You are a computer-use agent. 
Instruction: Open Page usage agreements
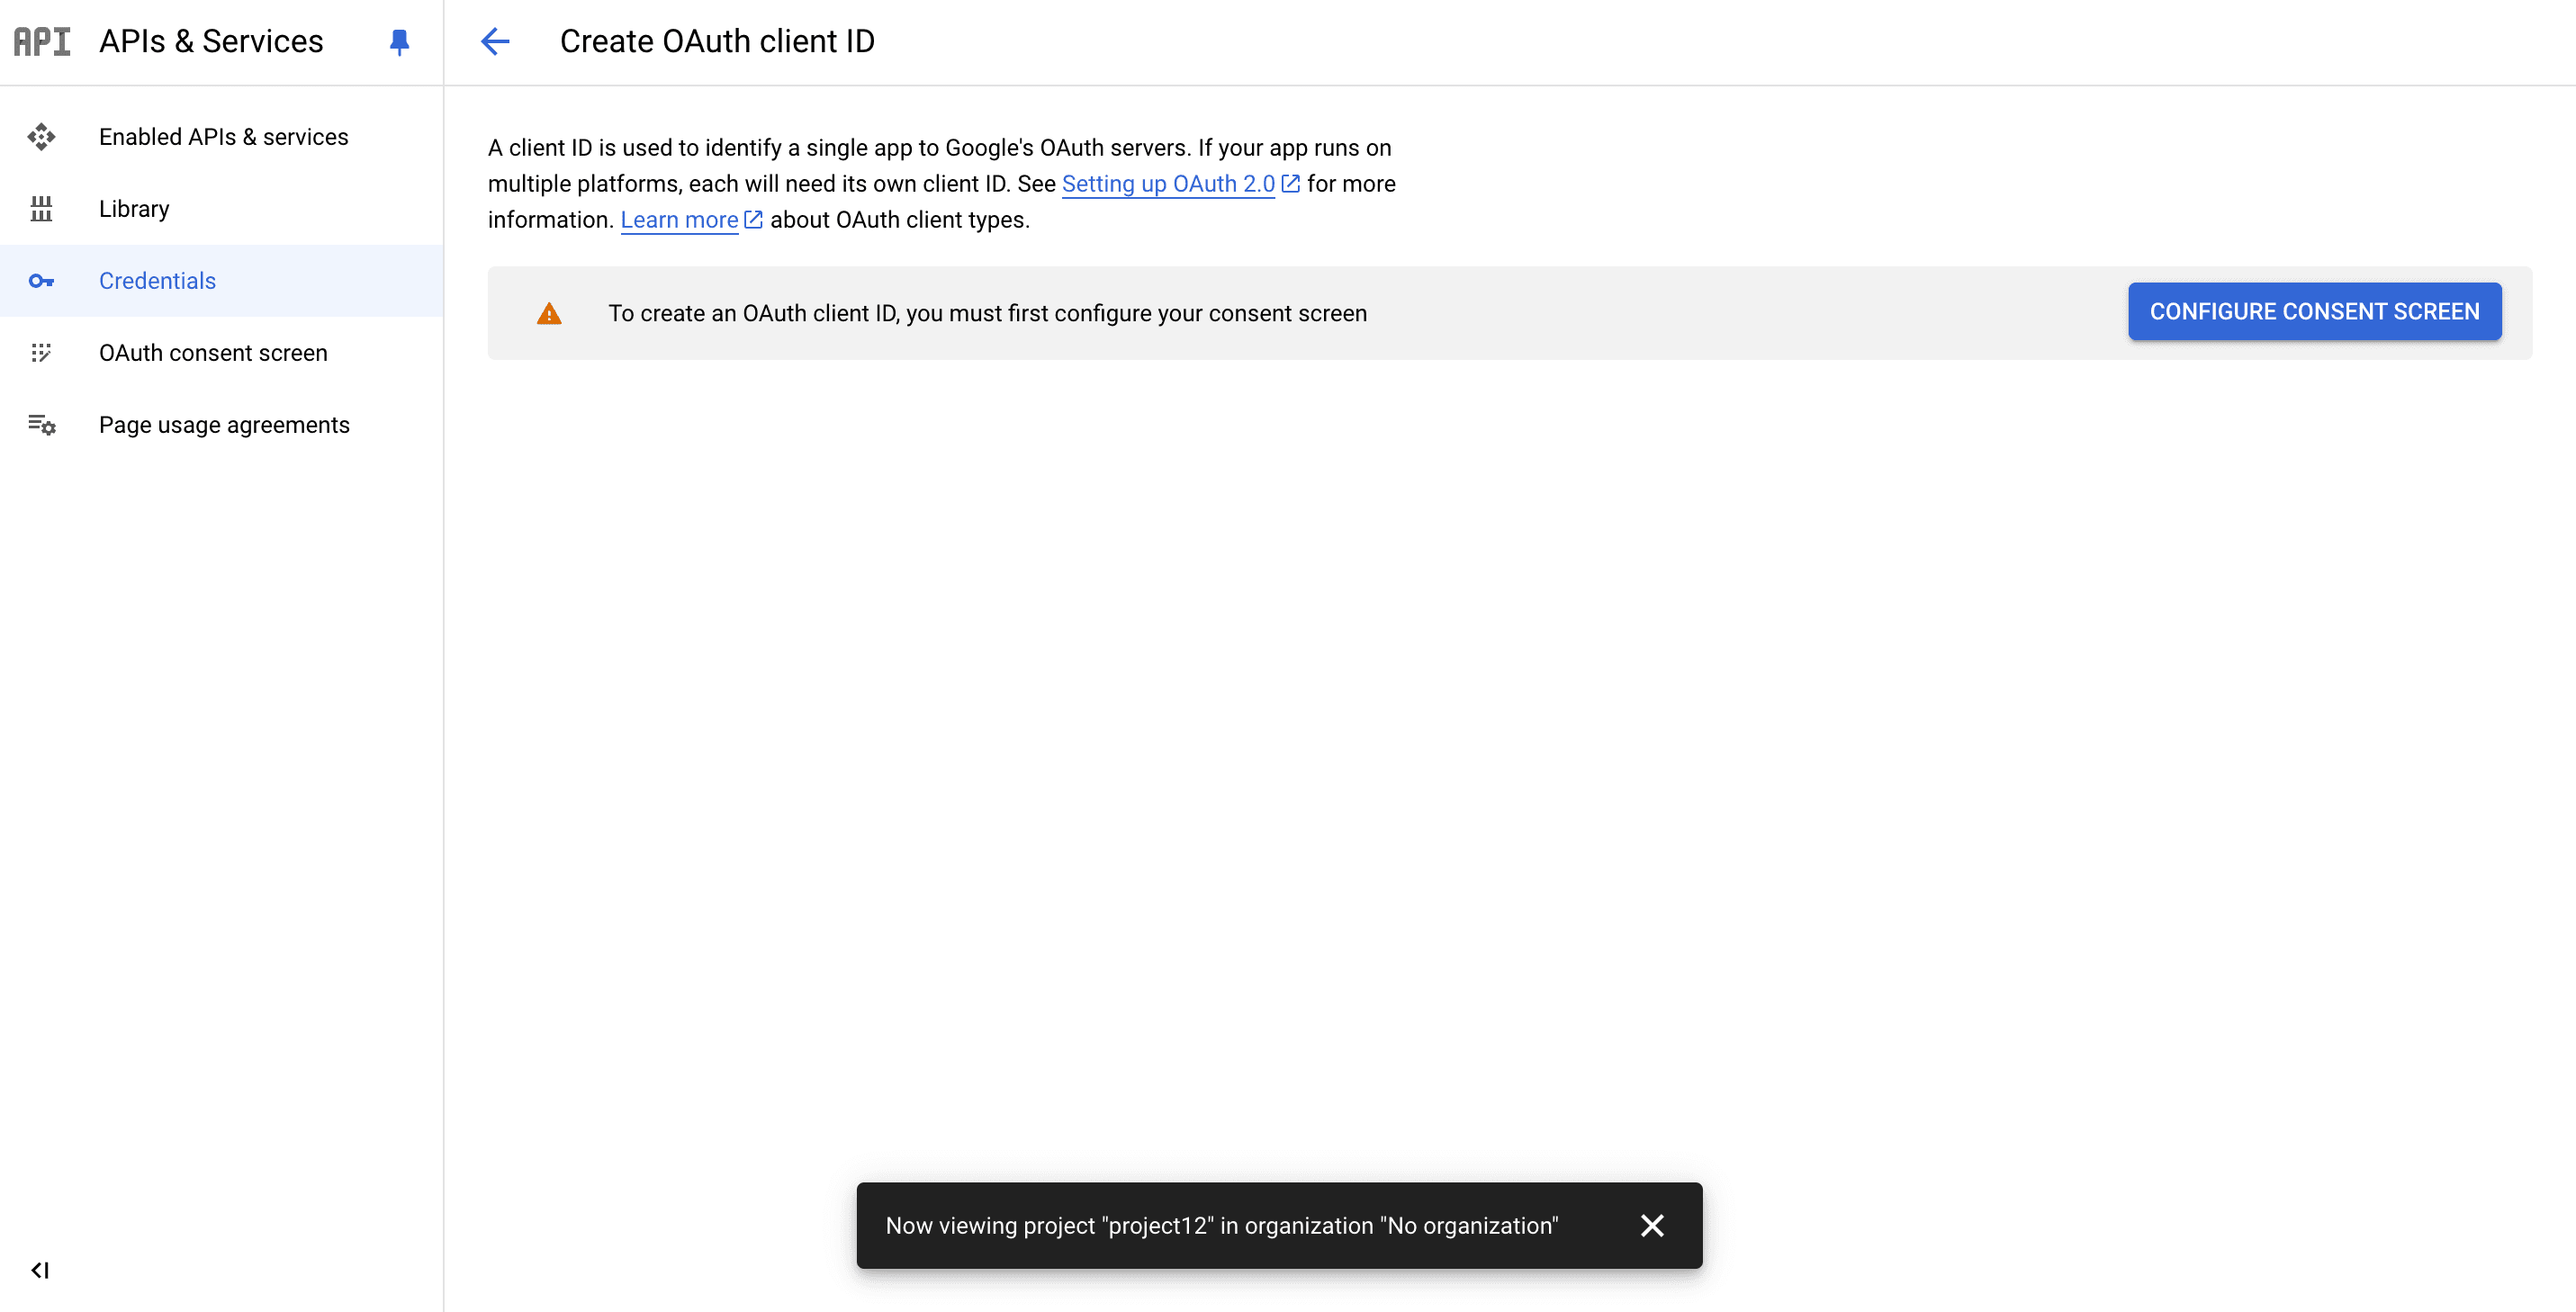click(222, 425)
